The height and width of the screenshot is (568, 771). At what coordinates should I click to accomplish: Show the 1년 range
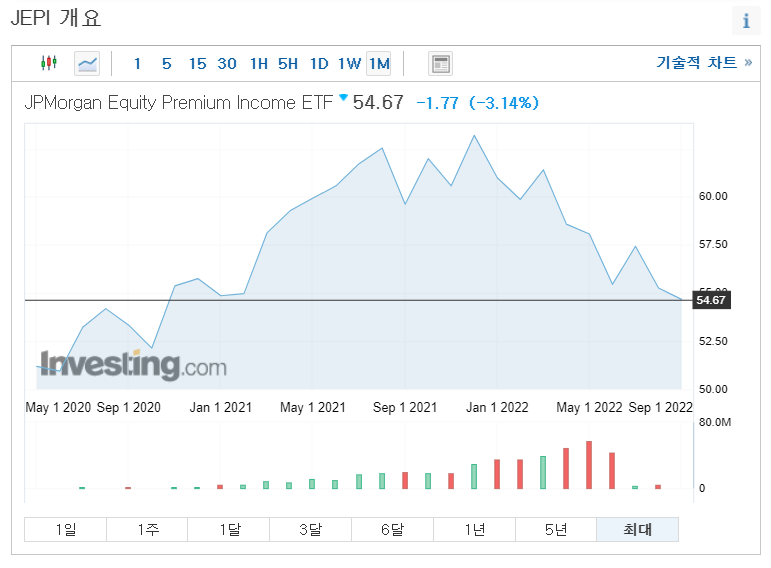[474, 529]
